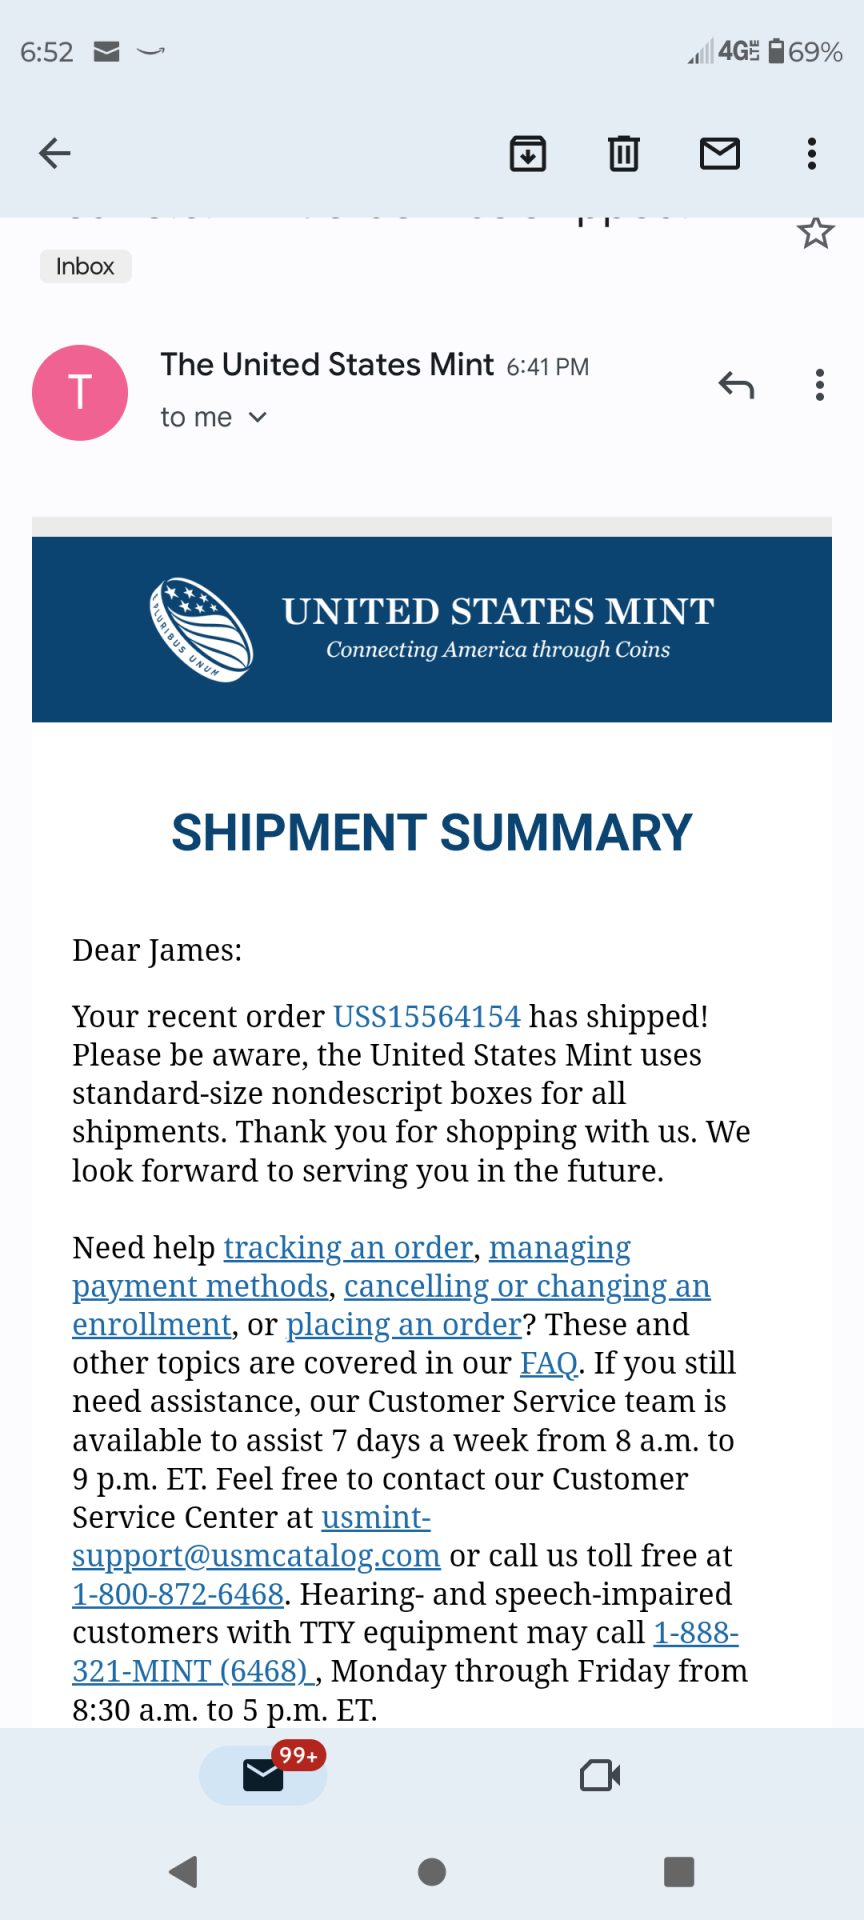Reply to The United States Mint
The image size is (864, 1920).
736,385
